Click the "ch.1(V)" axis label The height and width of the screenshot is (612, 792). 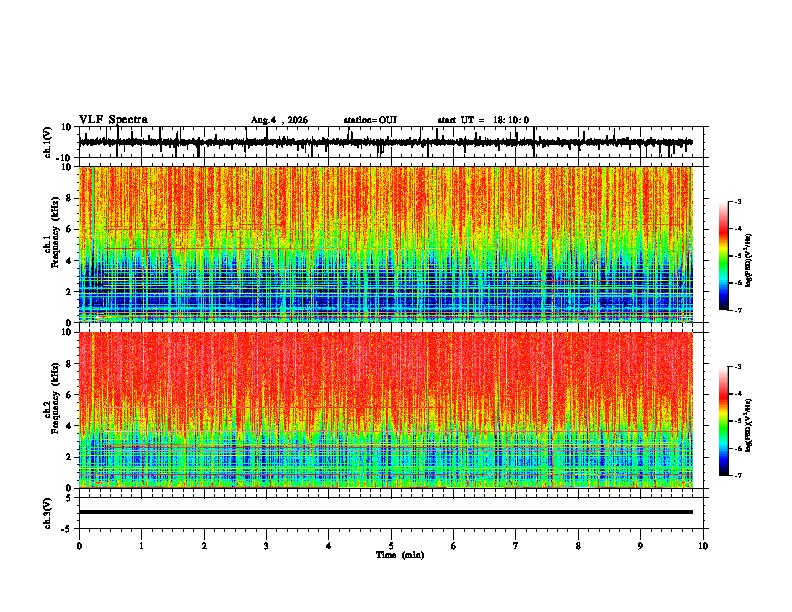pyautogui.click(x=48, y=142)
